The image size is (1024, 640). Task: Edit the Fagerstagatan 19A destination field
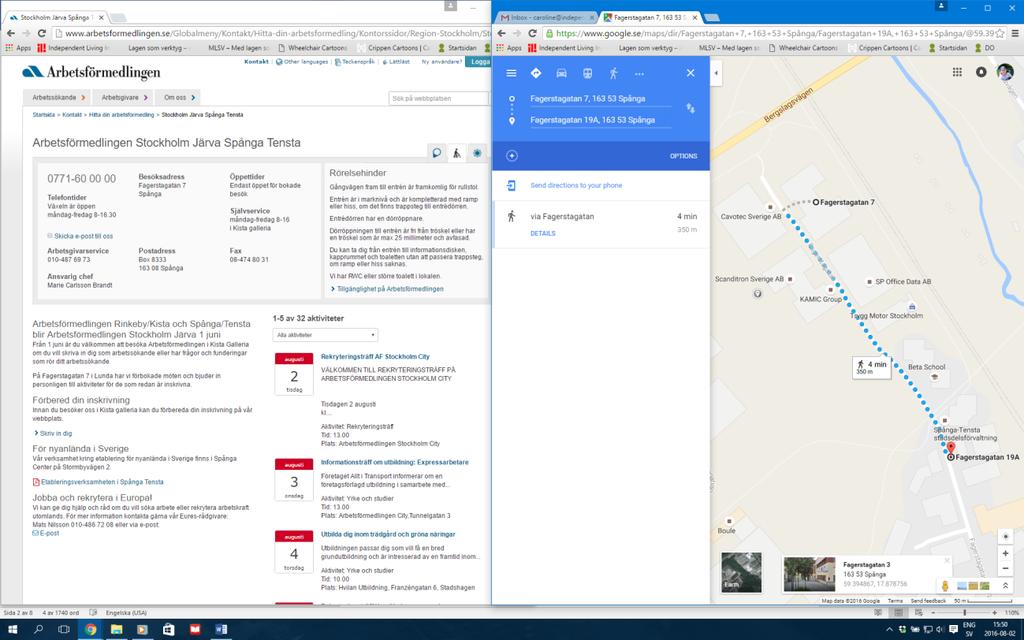click(600, 120)
